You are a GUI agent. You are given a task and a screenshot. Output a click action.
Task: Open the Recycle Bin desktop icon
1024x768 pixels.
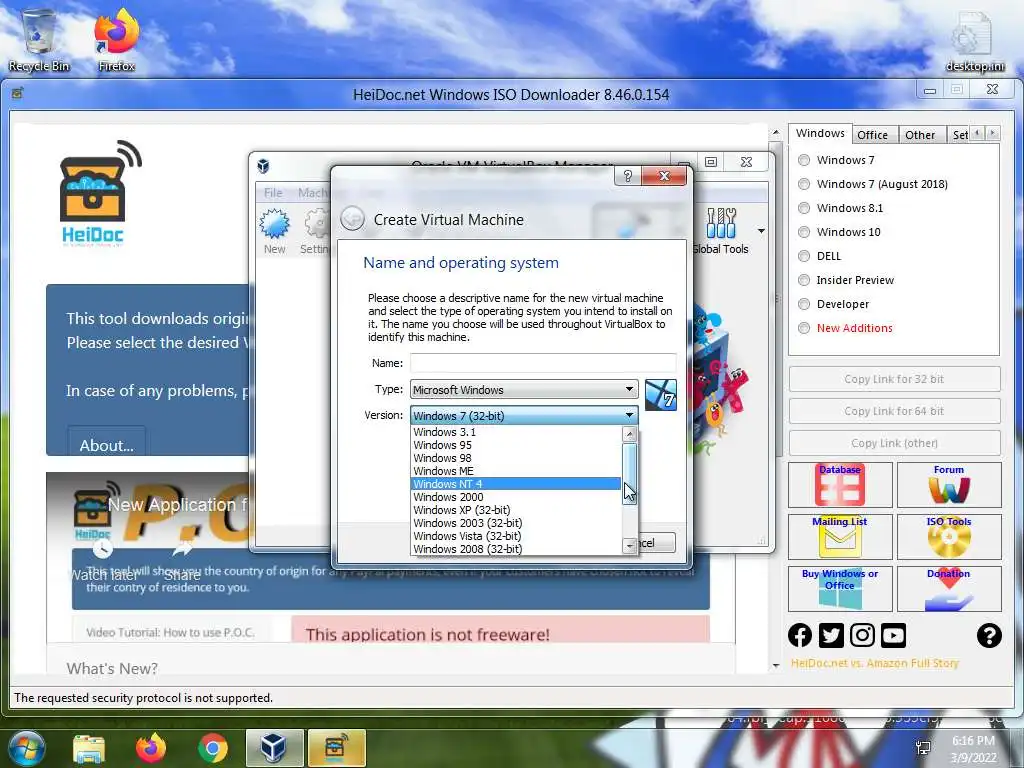tap(39, 39)
